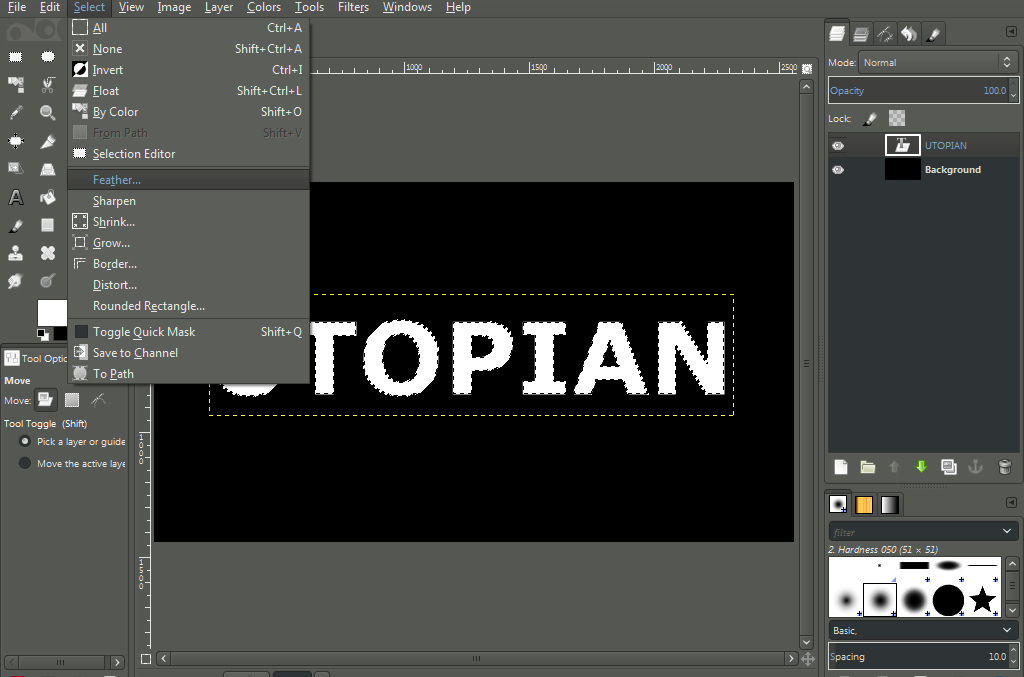Image resolution: width=1024 pixels, height=677 pixels.
Task: Select the Perspective tool
Action: click(x=48, y=169)
